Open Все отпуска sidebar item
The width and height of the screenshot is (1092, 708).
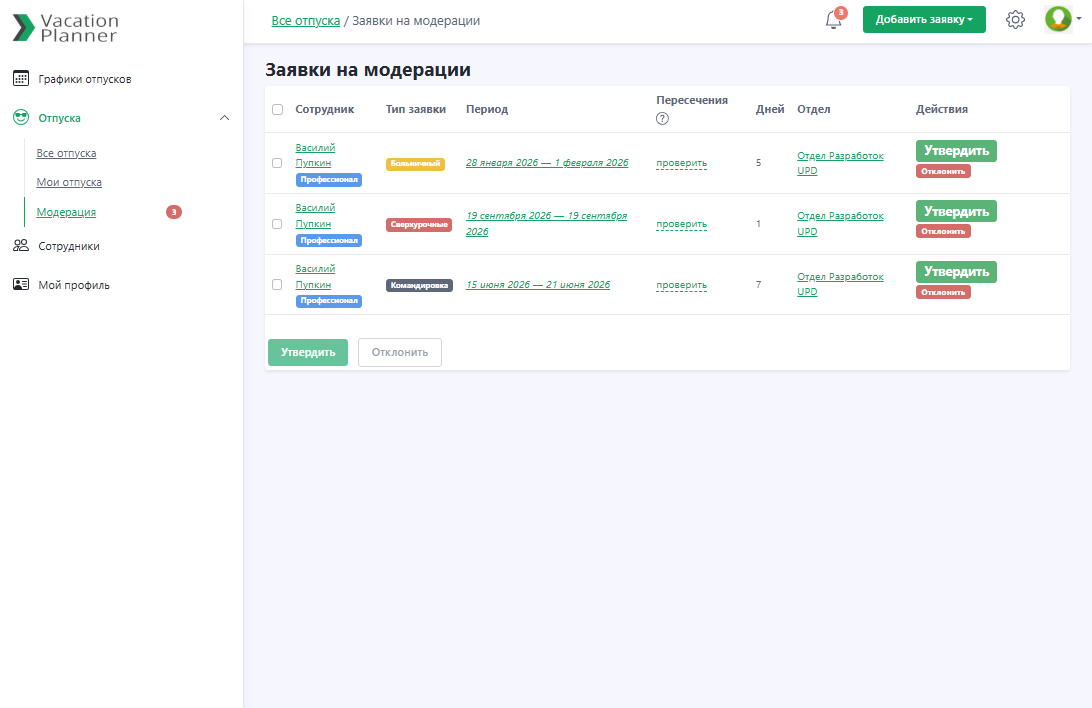pyautogui.click(x=66, y=153)
